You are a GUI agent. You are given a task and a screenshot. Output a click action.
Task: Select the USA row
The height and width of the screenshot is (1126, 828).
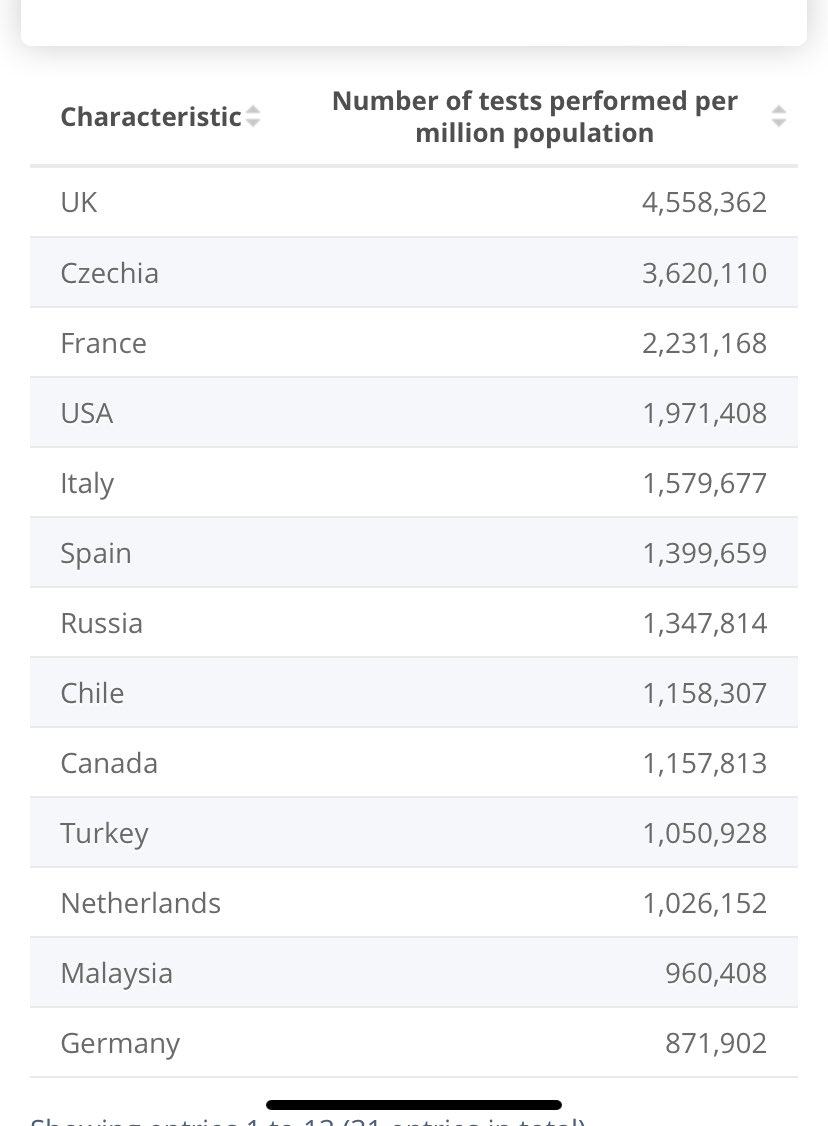point(414,413)
